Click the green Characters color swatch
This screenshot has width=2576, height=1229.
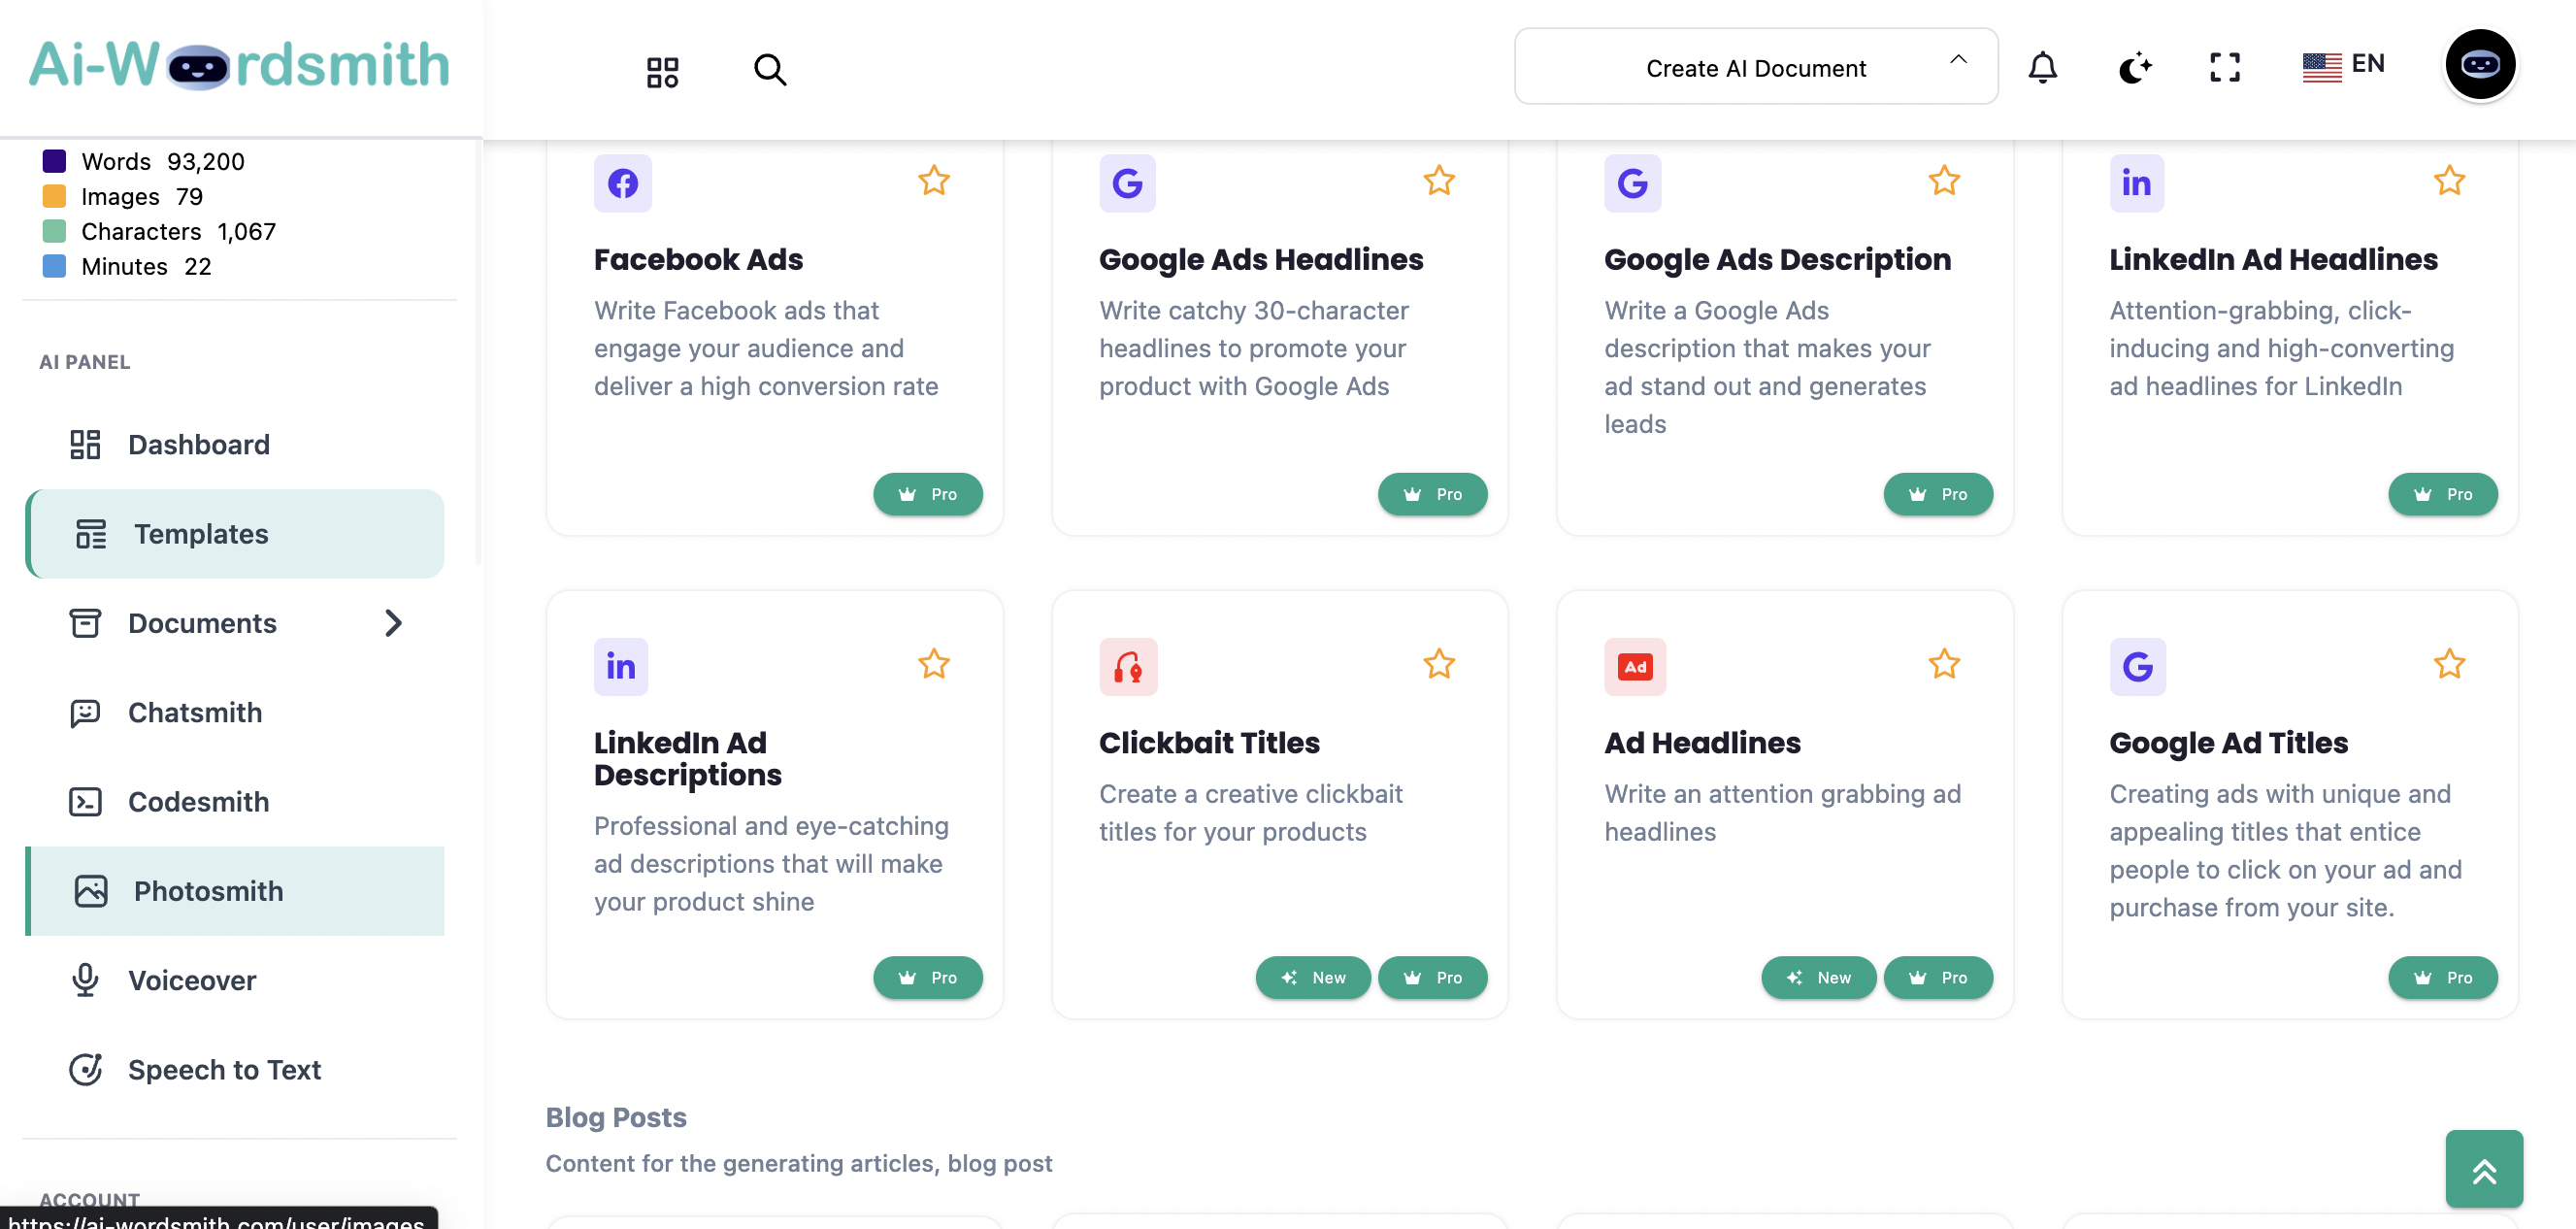pyautogui.click(x=54, y=231)
